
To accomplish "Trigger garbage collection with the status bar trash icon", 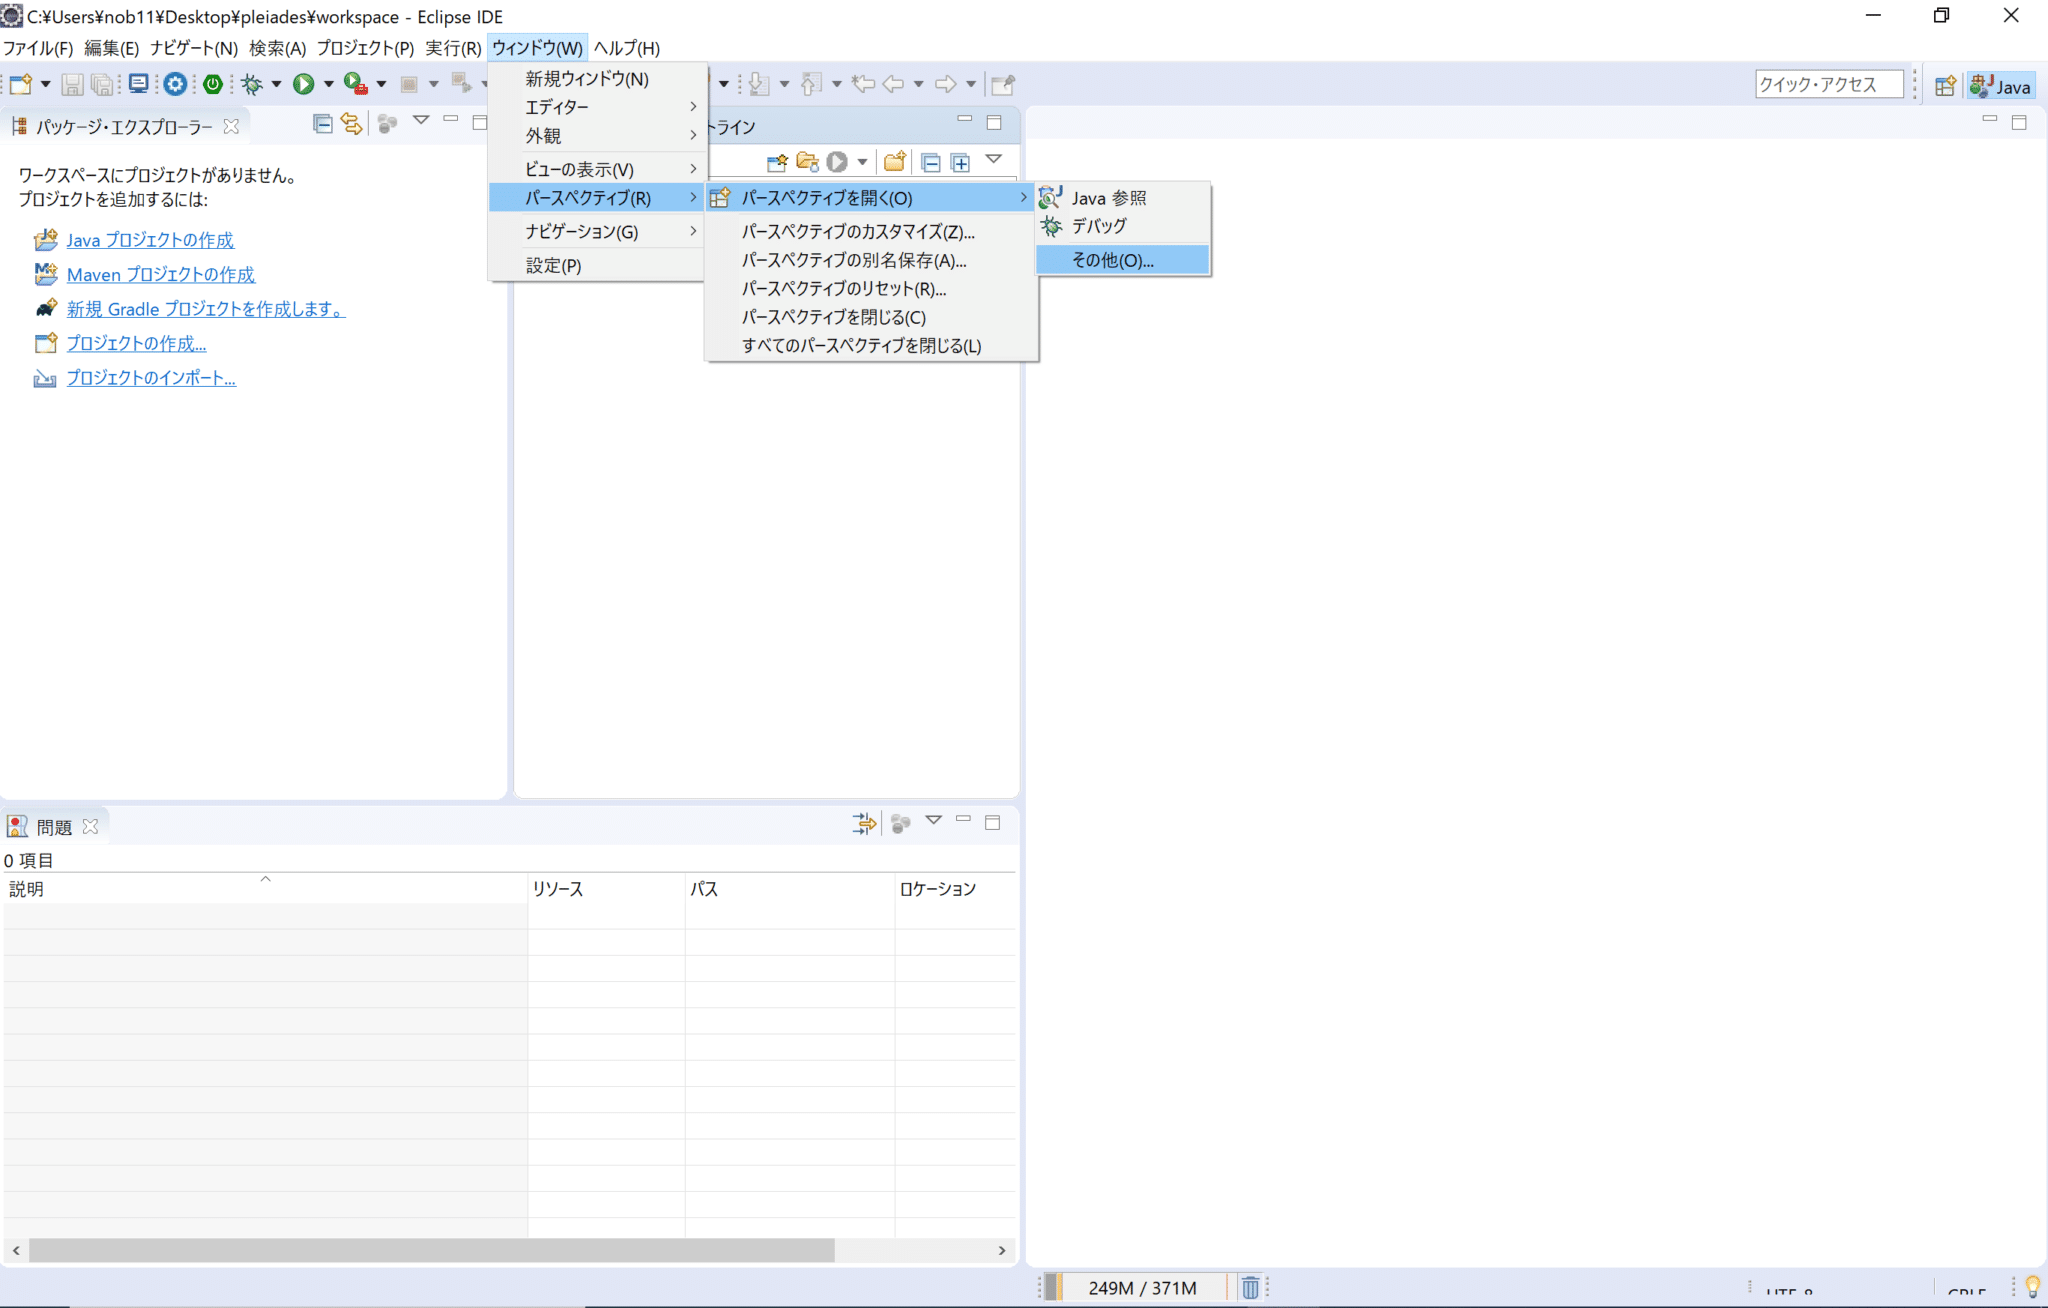I will [1251, 1287].
